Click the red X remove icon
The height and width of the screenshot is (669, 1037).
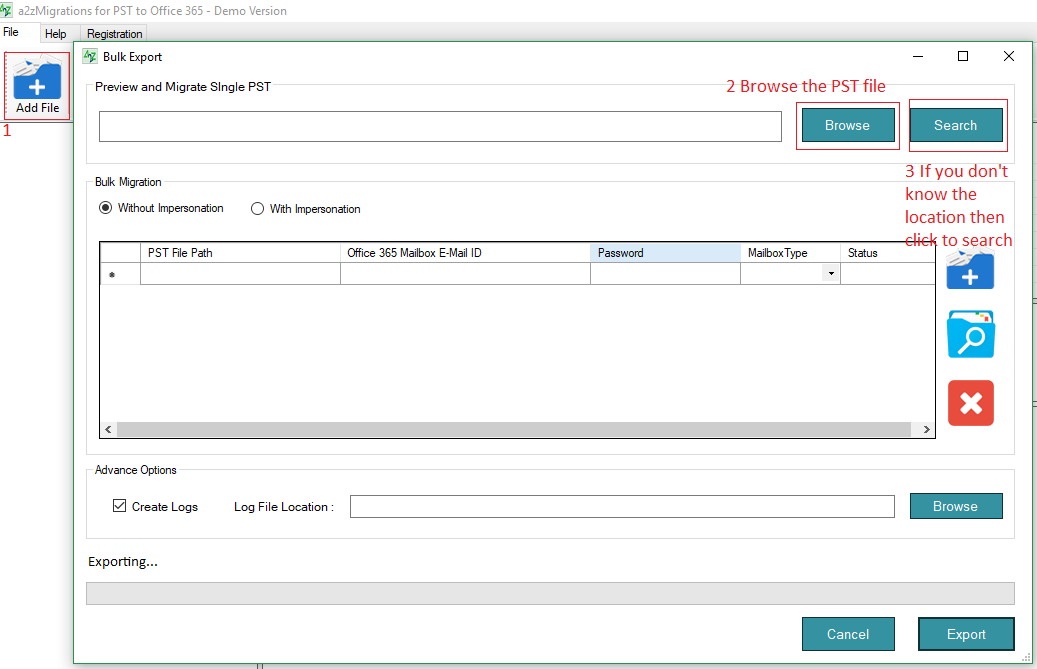point(971,403)
